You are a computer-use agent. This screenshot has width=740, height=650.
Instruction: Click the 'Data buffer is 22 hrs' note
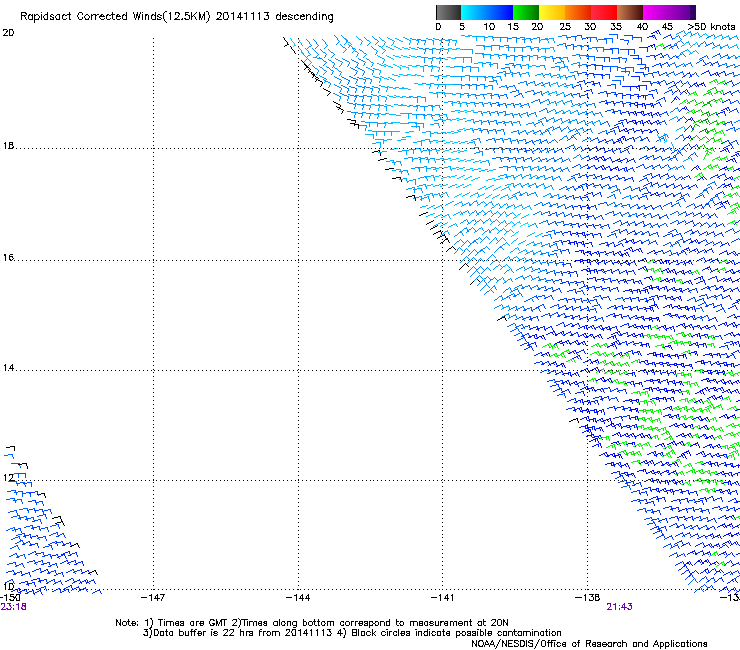pyautogui.click(x=352, y=633)
